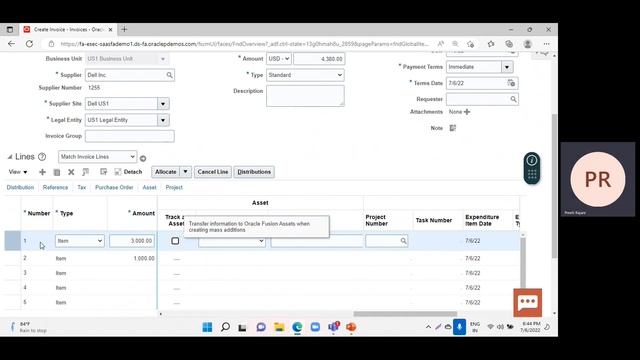
Task: Switch to the Asset tab
Action: click(x=149, y=187)
